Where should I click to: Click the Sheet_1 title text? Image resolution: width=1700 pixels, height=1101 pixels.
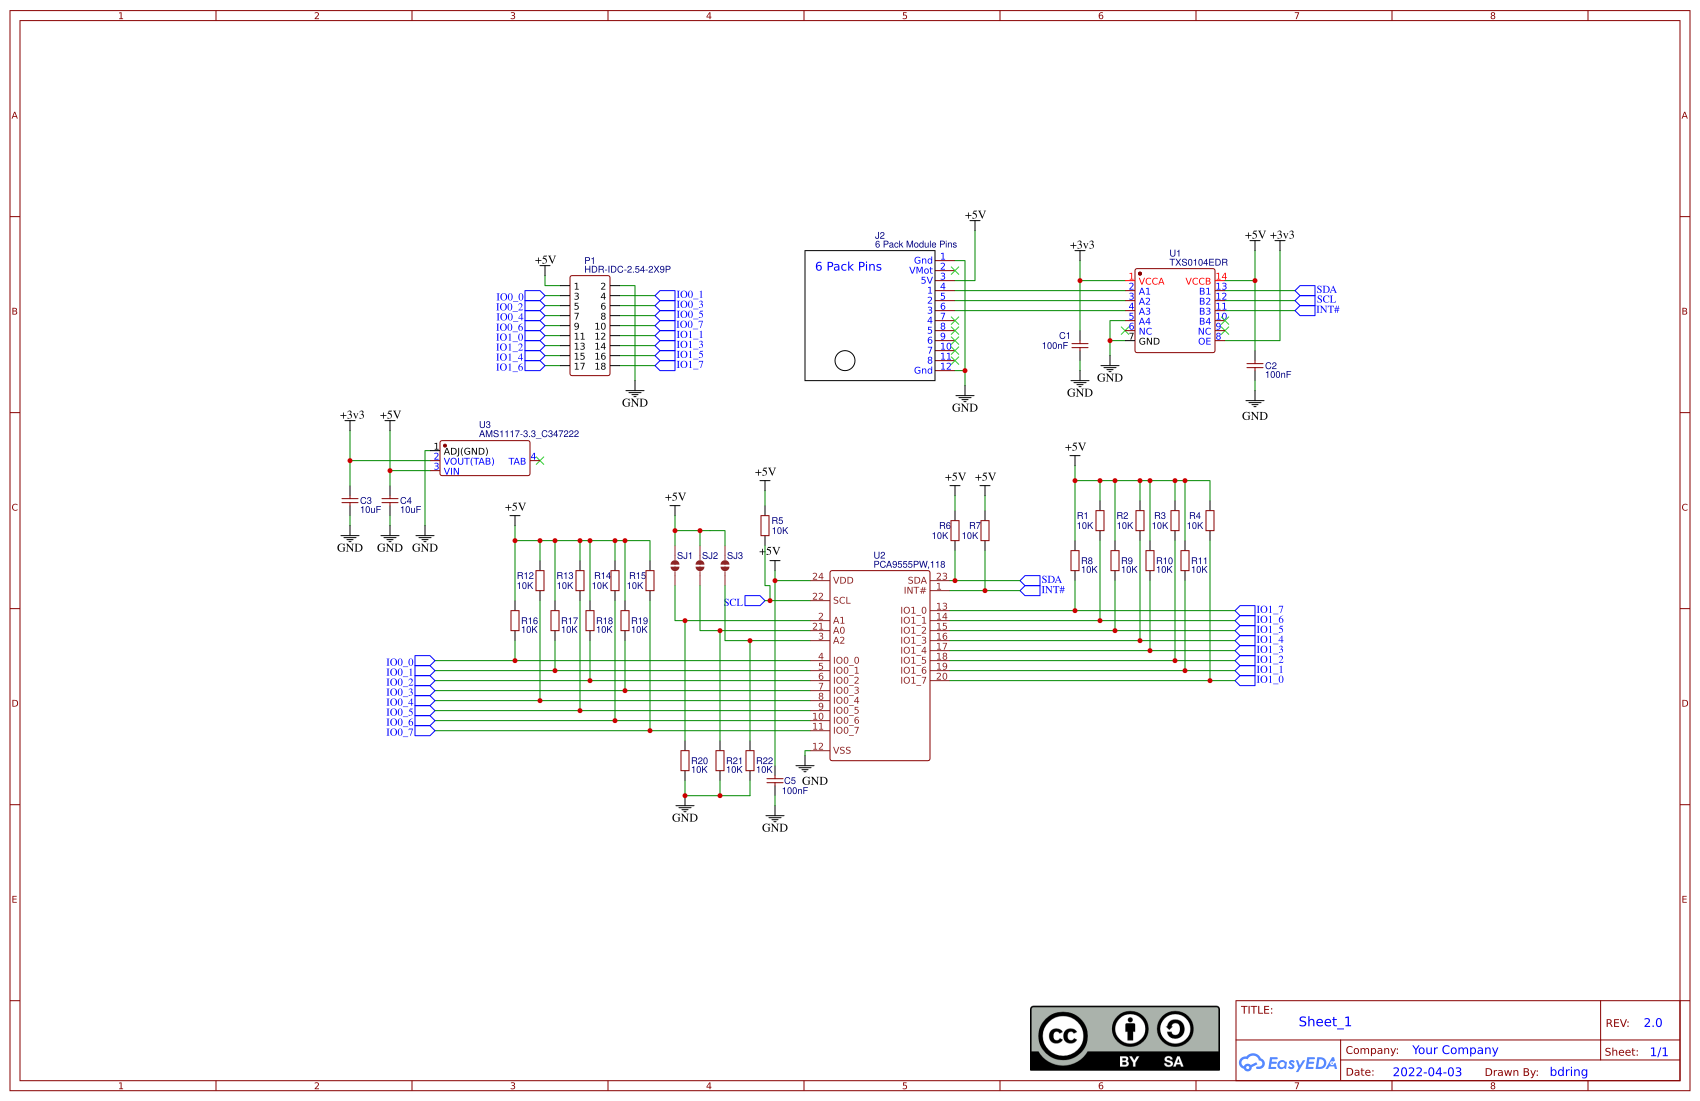1325,1021
